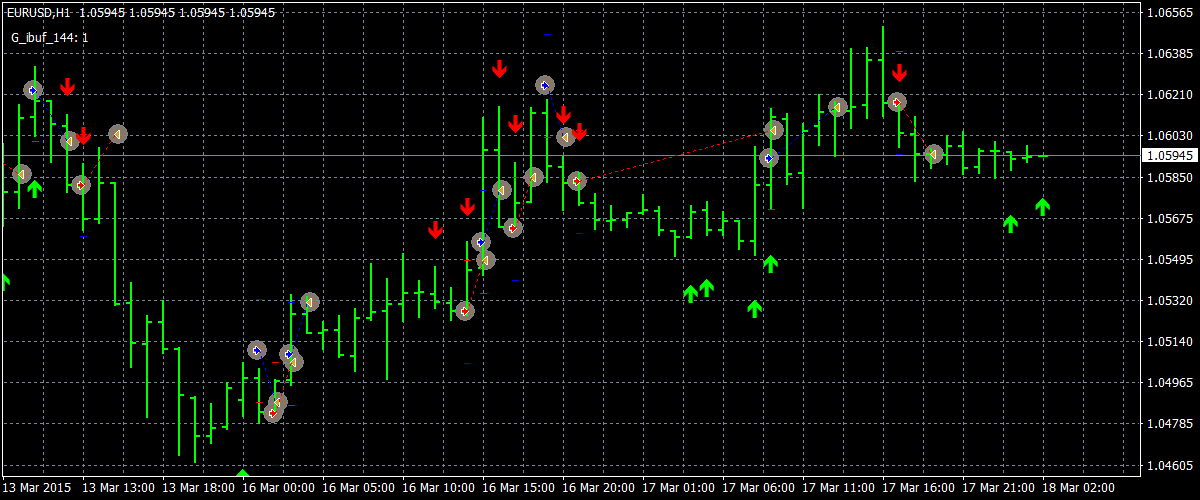Click the 1.05495 price scale label
1200x500 pixels.
(x=1169, y=259)
